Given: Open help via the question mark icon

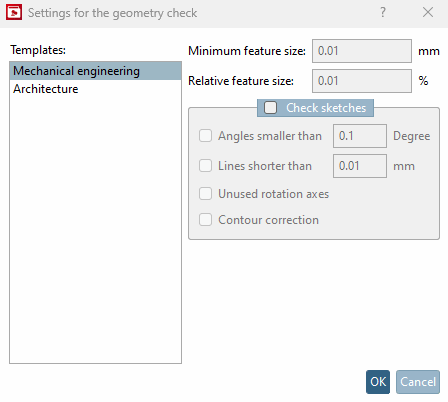Looking at the screenshot, I should tap(383, 13).
